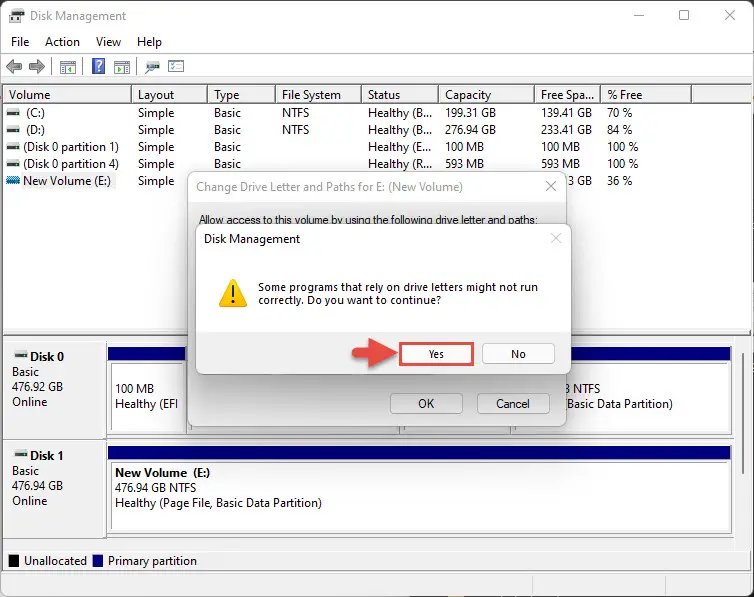Click the blue Primary partition legend swatch
This screenshot has width=754, height=597.
(98, 561)
